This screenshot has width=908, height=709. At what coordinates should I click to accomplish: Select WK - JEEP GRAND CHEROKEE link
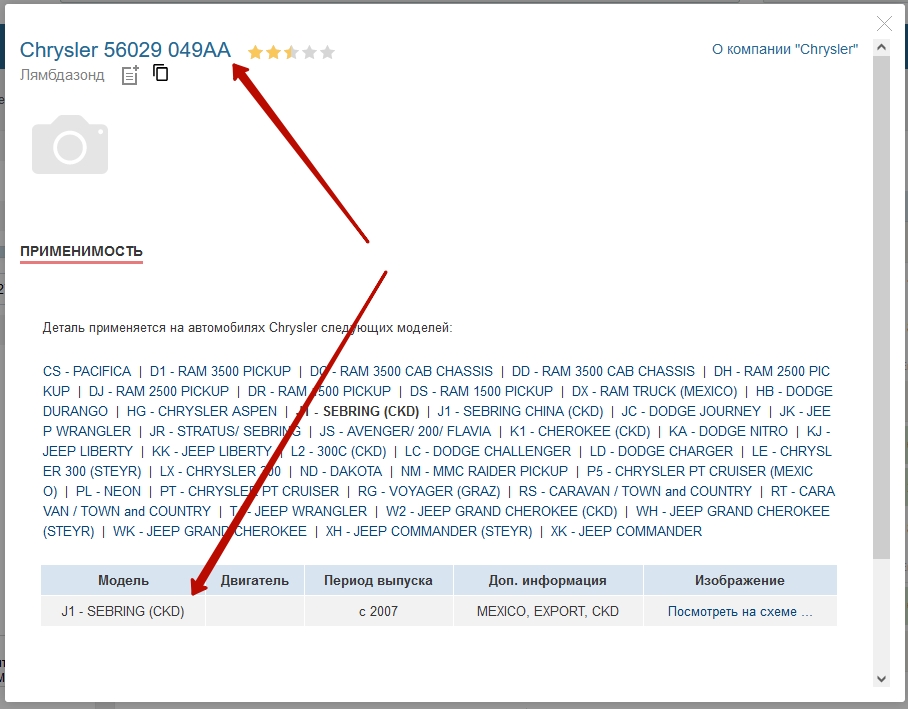click(x=210, y=531)
